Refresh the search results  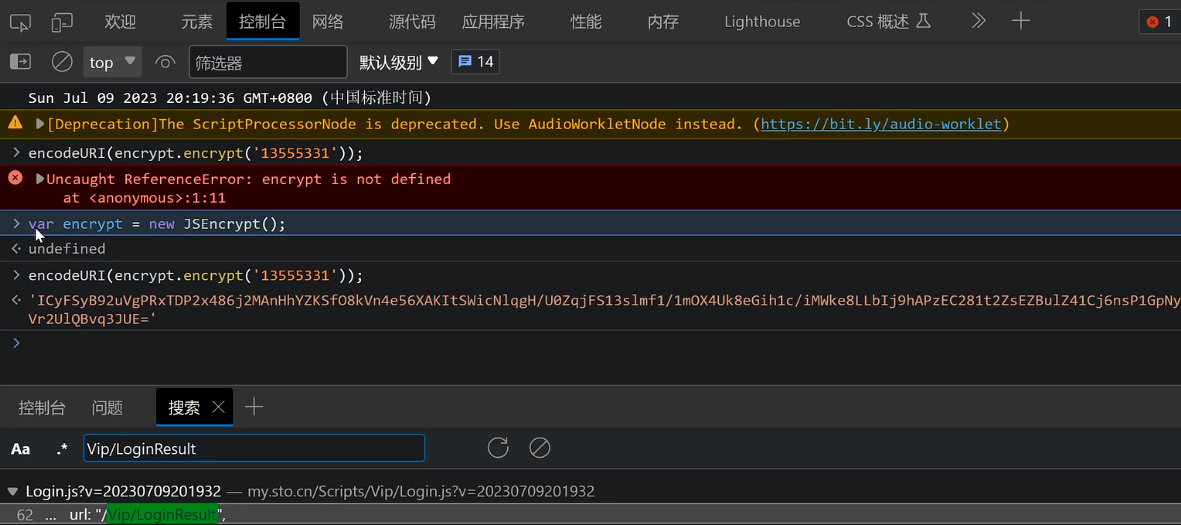(x=498, y=448)
